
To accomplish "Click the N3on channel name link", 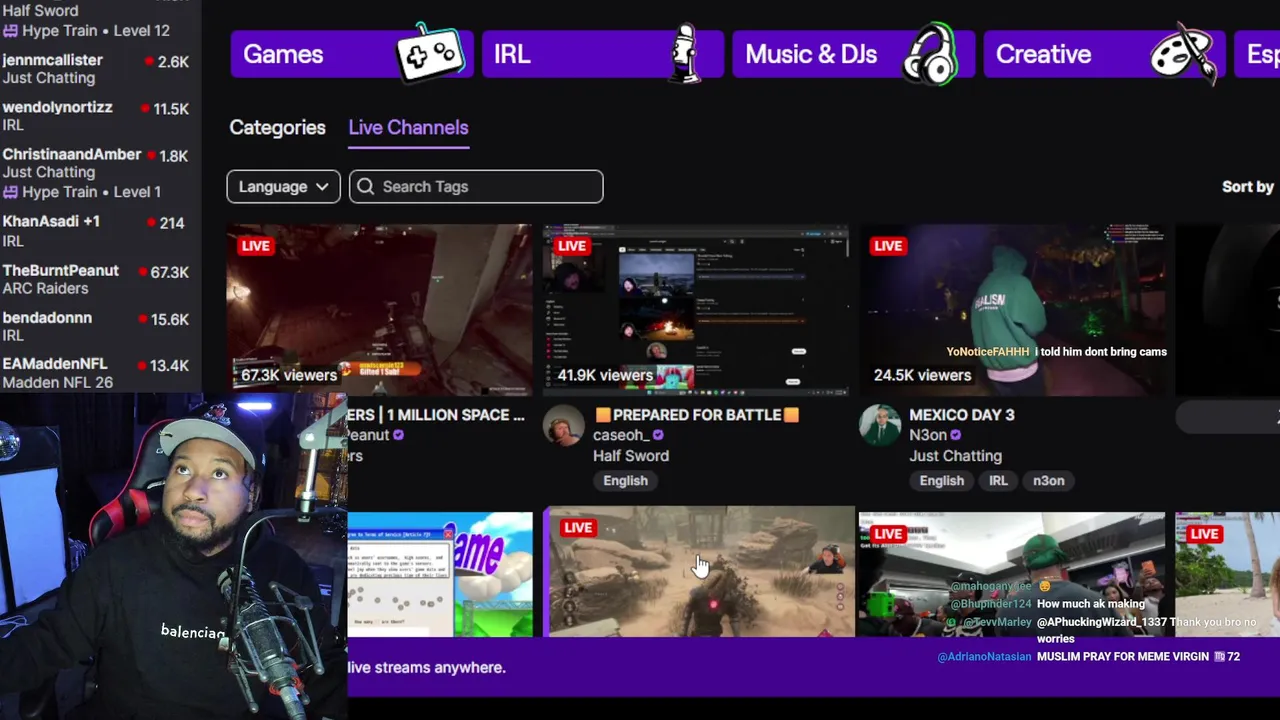I will coord(928,435).
